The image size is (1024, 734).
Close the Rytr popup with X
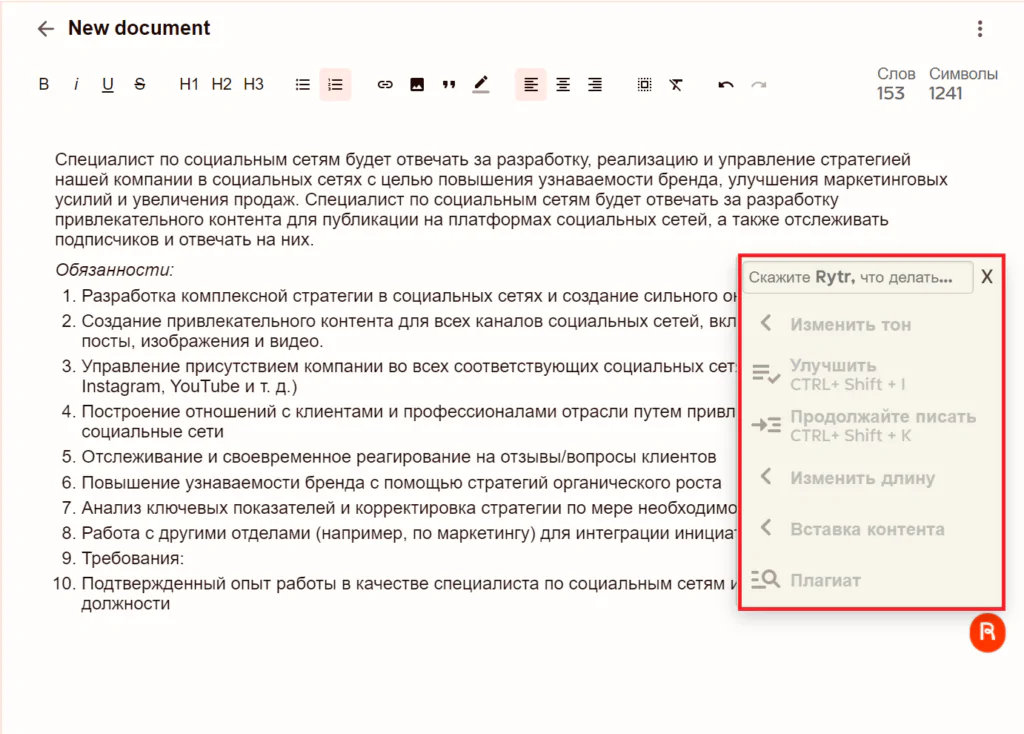[x=987, y=277]
